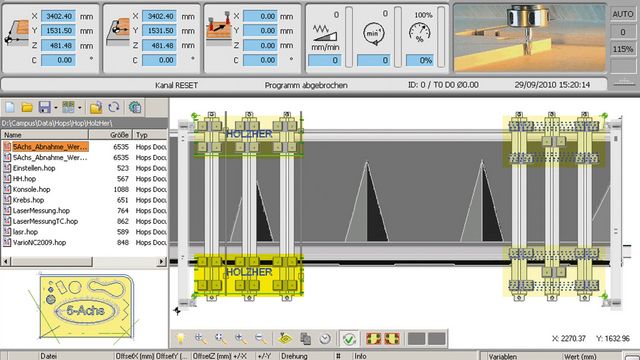
Task: Click the first zoom magnifier icon
Action: click(200, 338)
